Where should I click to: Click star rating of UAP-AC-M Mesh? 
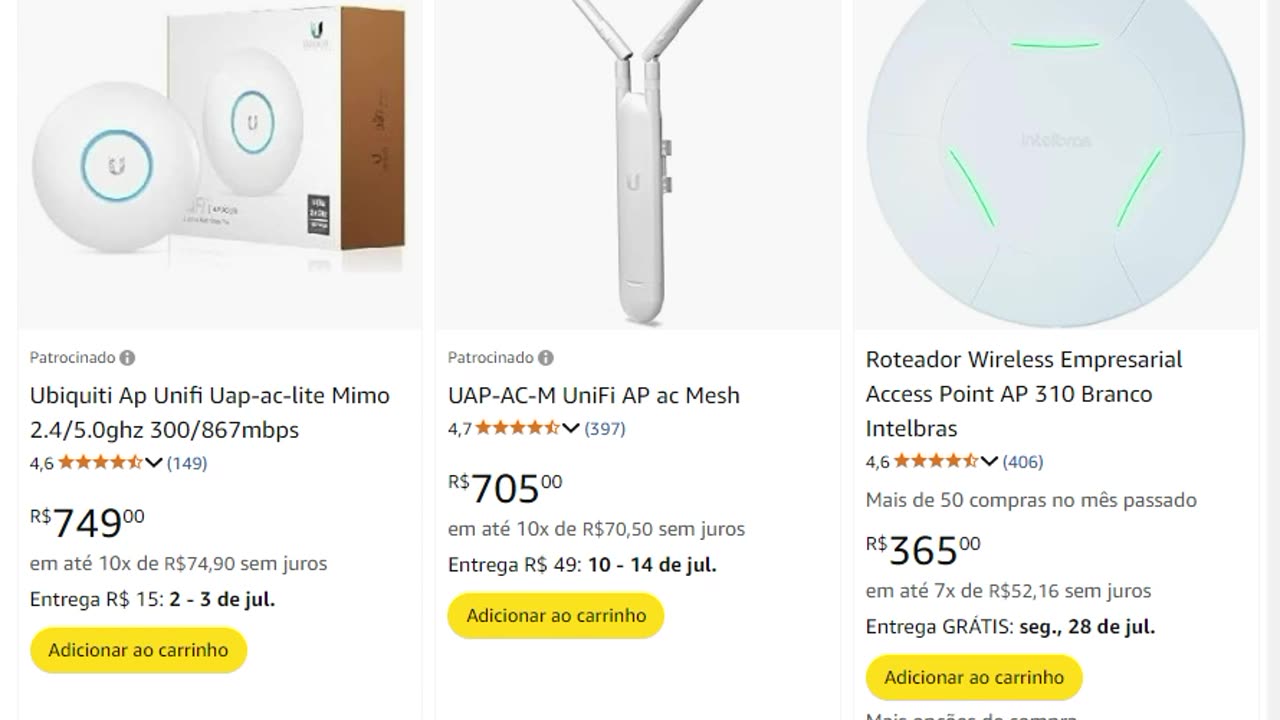point(517,429)
